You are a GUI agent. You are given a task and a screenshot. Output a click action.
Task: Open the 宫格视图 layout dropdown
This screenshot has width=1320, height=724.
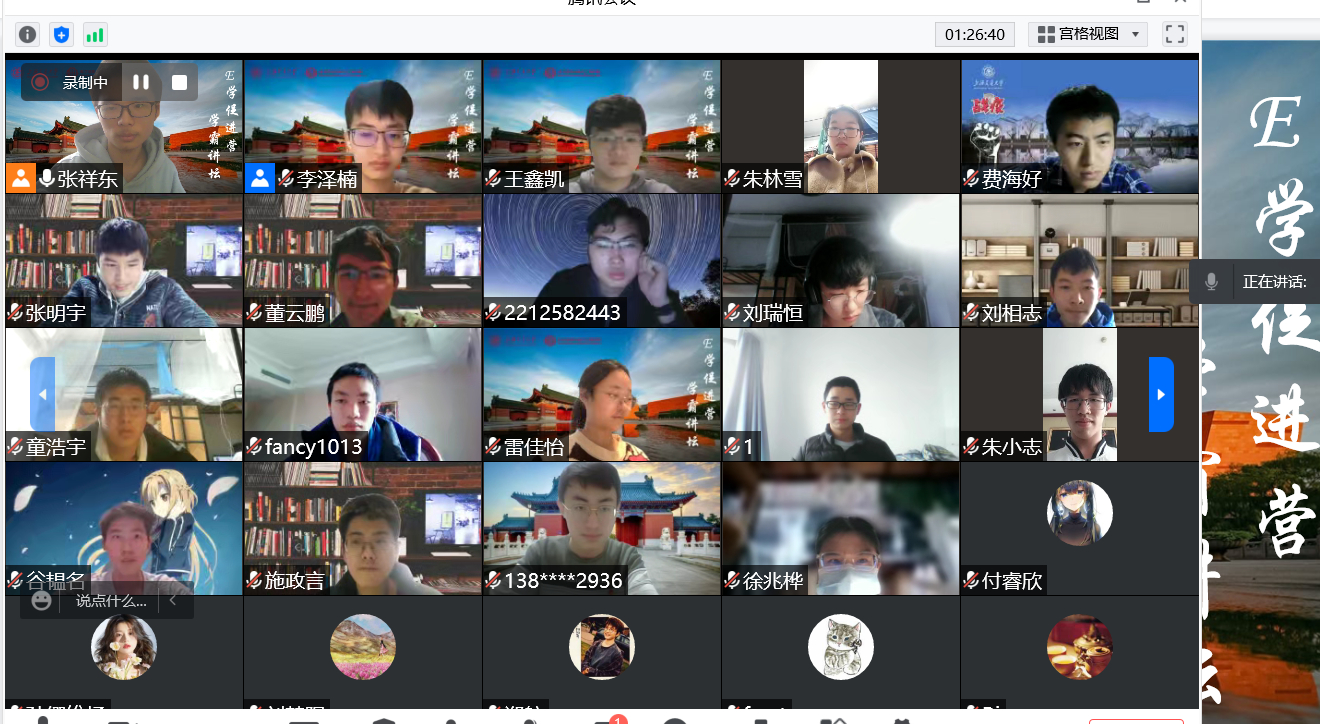(1088, 34)
